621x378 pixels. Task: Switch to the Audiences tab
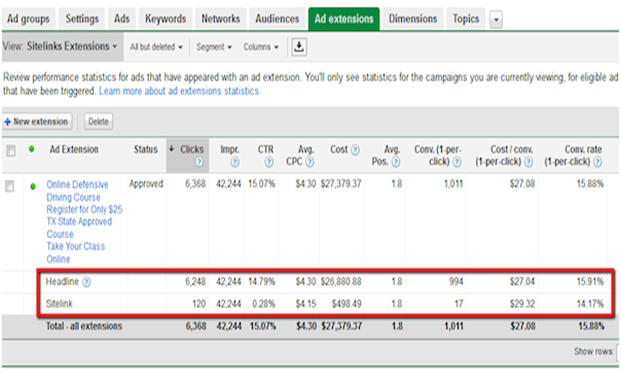277,19
